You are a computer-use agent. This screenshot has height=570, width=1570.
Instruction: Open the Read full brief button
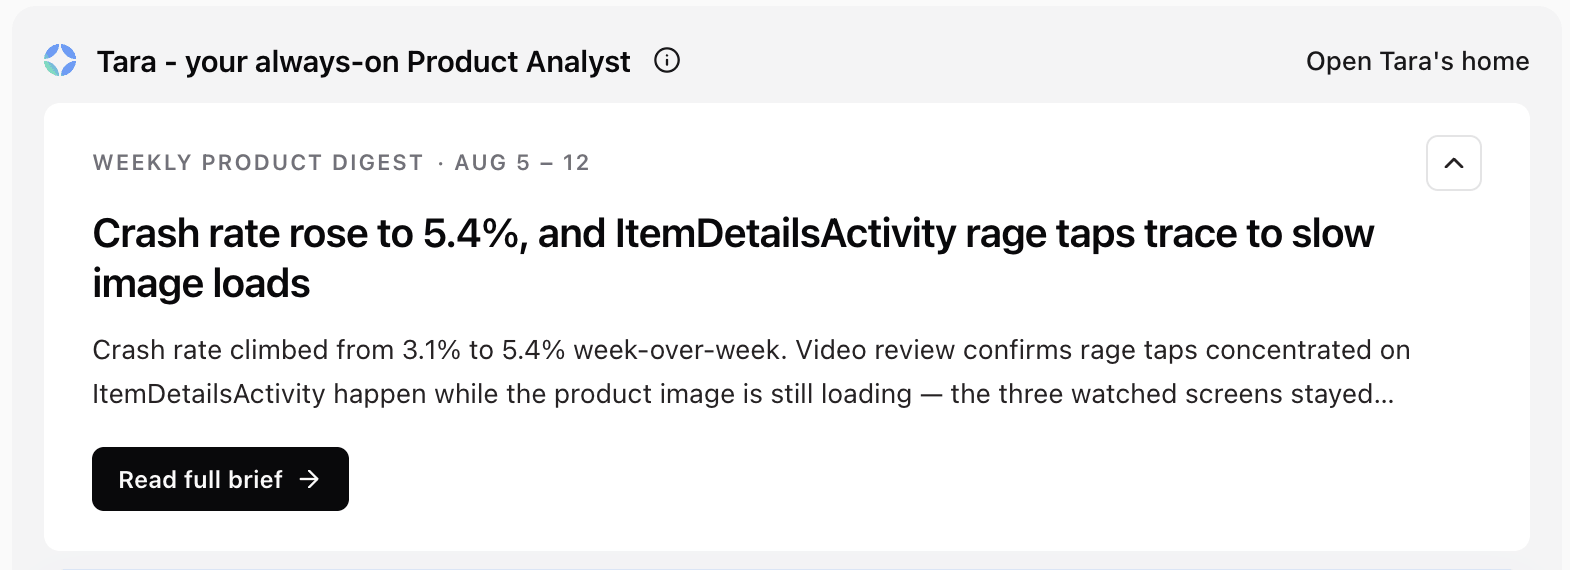tap(220, 479)
